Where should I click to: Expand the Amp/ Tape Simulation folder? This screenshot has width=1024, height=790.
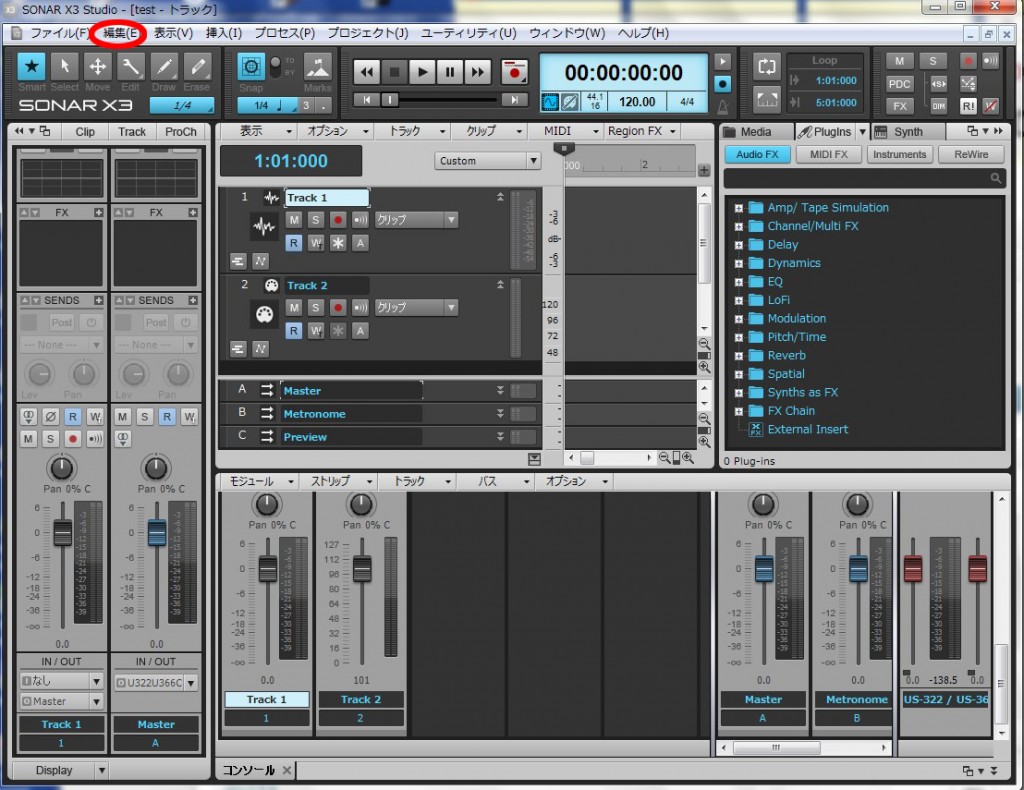pyautogui.click(x=739, y=208)
